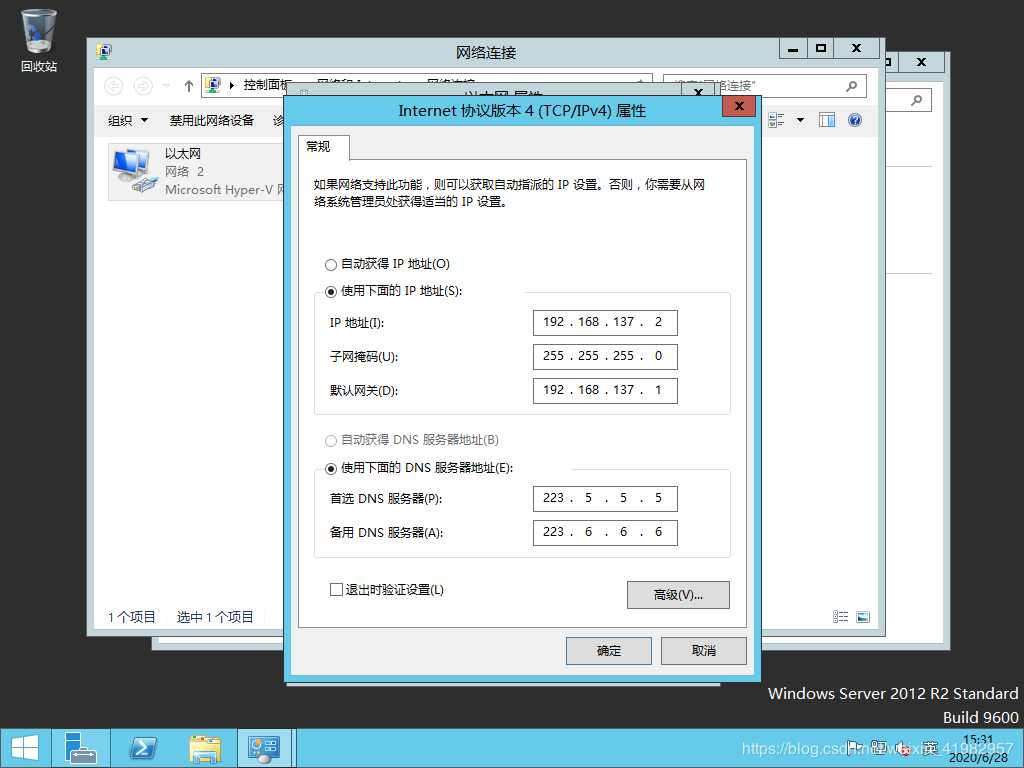Viewport: 1024px width, 768px height.
Task: Select Obtain IP address automatically
Action: click(330, 264)
